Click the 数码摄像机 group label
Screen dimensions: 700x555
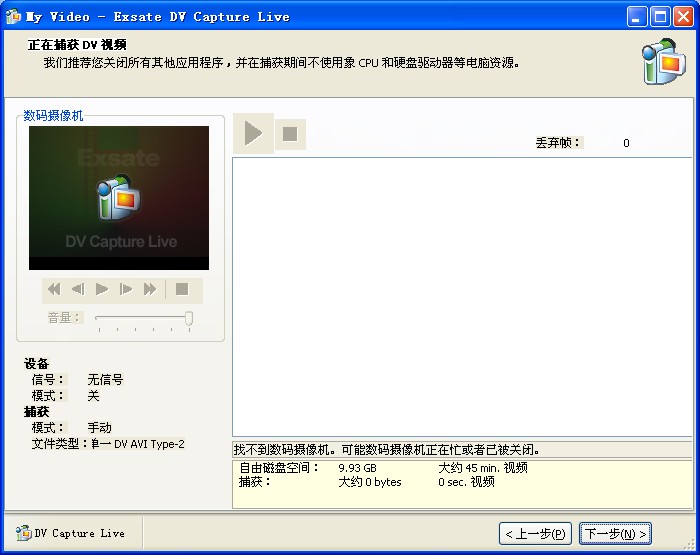tap(53, 116)
